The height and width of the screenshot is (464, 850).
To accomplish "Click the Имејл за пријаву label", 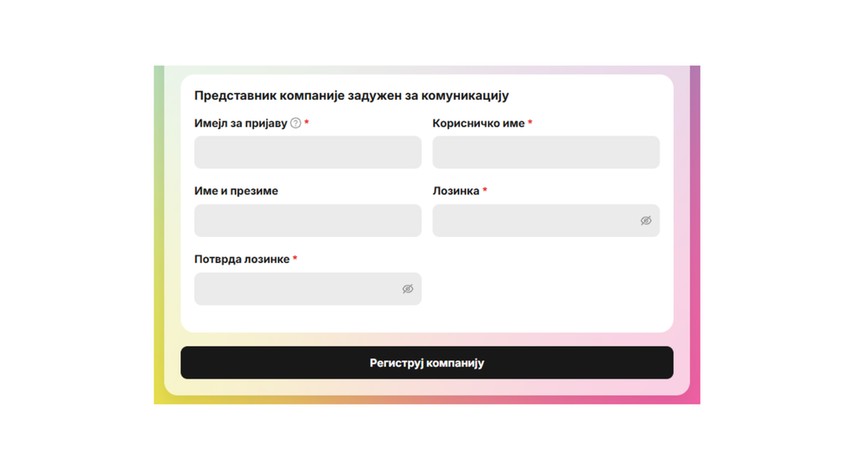I will (241, 123).
